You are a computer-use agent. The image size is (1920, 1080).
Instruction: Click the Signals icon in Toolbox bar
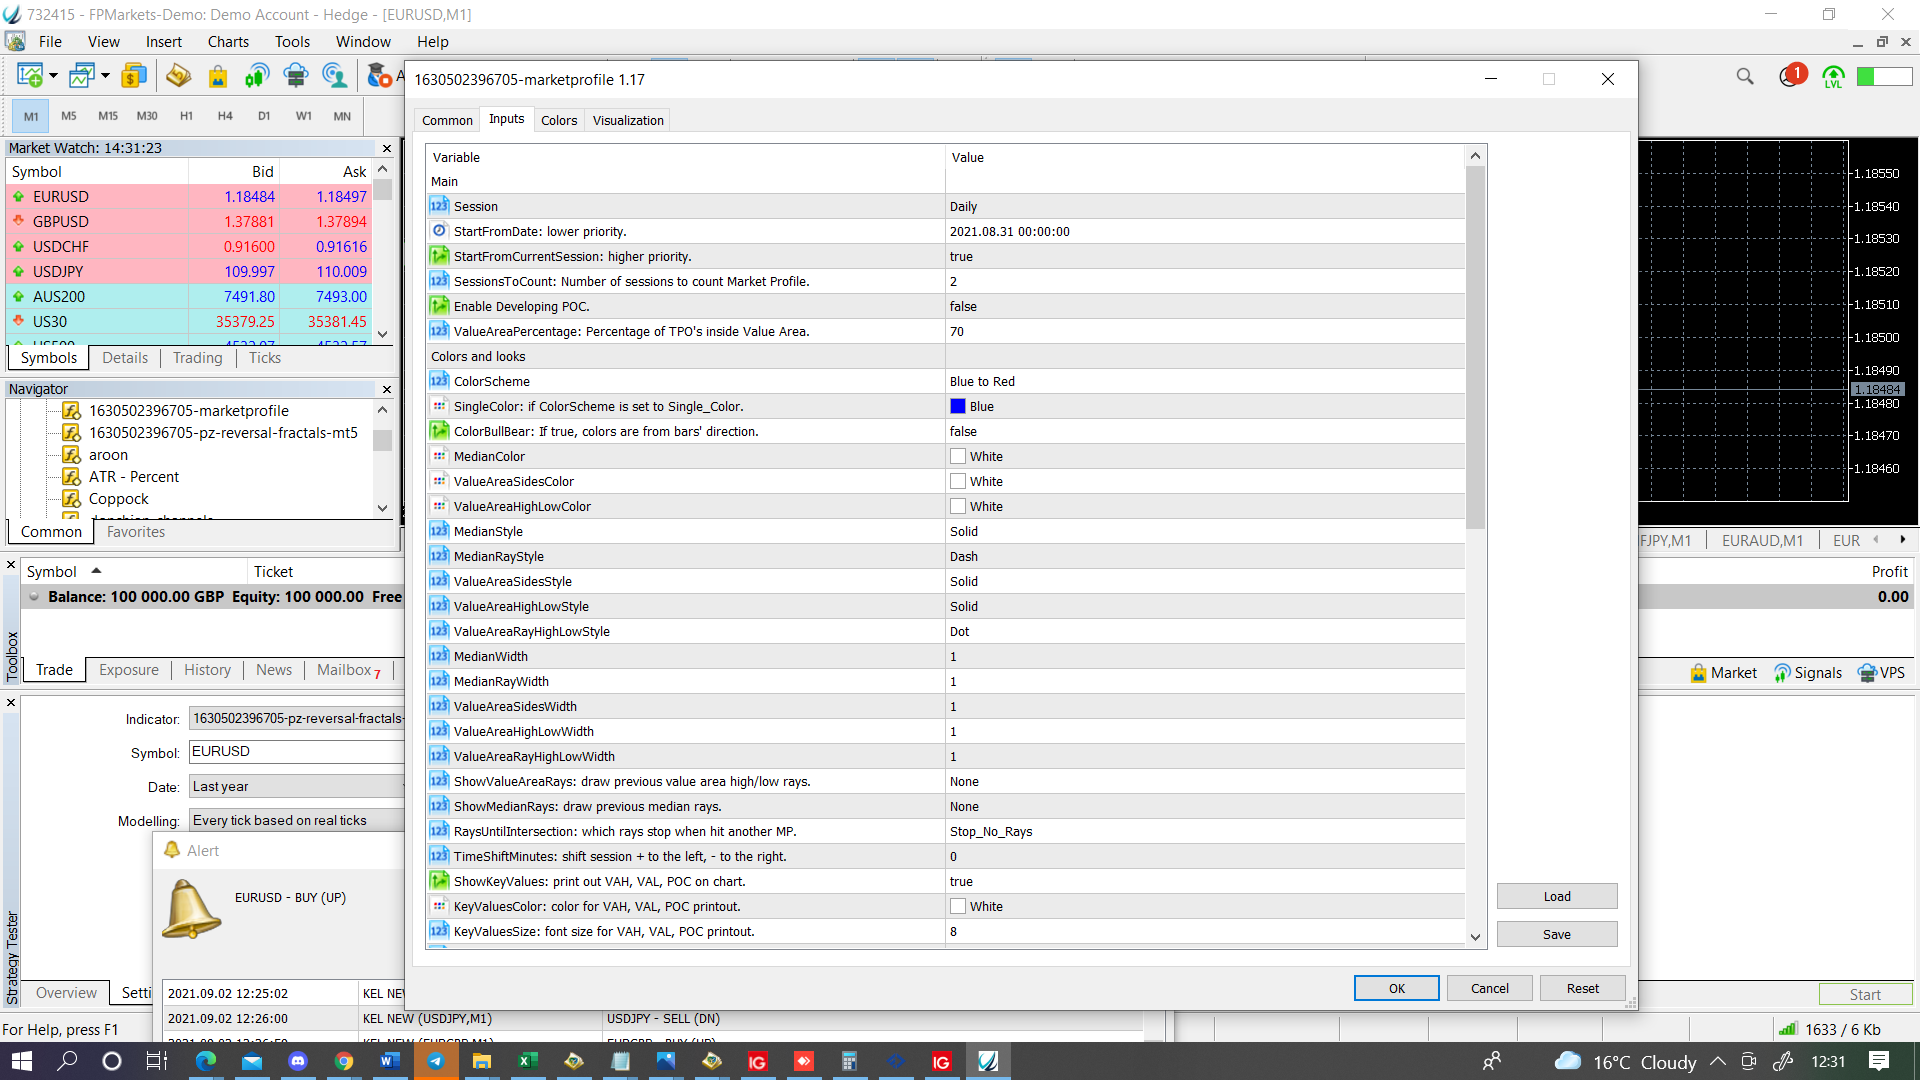tap(1782, 673)
